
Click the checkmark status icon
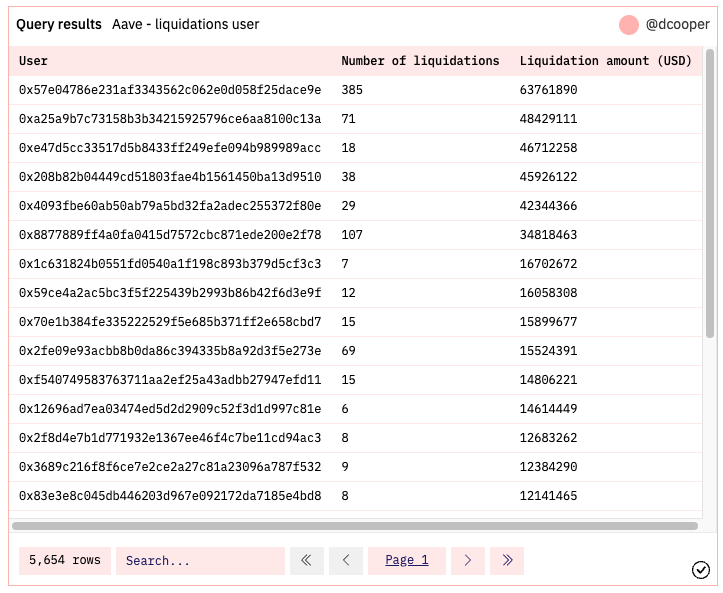[700, 569]
